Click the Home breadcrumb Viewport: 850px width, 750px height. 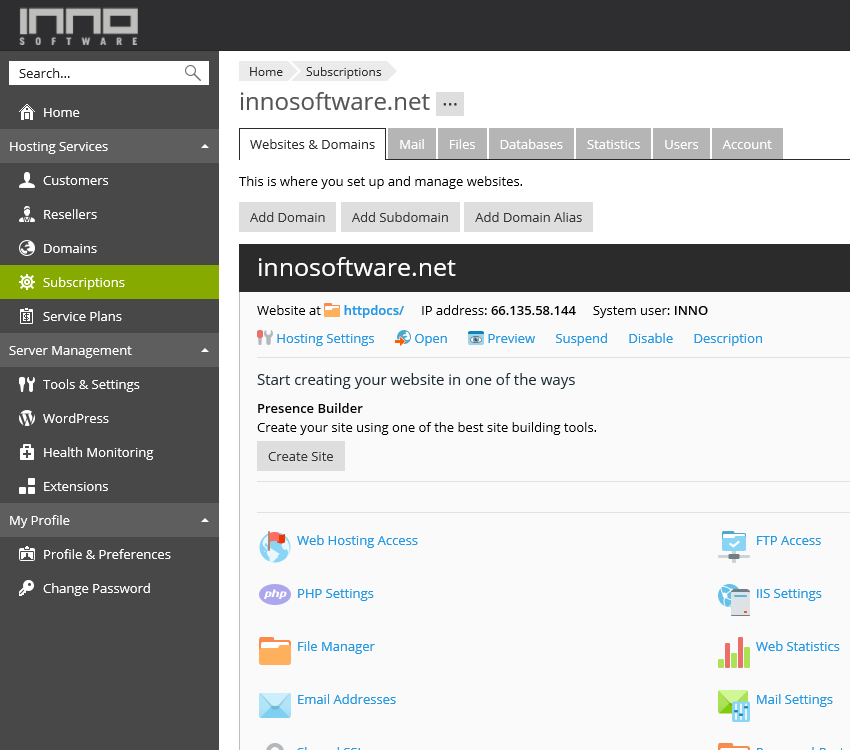(x=266, y=72)
